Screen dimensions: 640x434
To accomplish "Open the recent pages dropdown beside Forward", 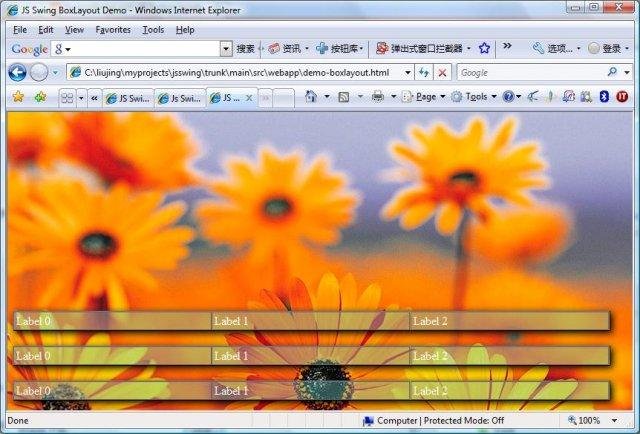I will [x=56, y=73].
